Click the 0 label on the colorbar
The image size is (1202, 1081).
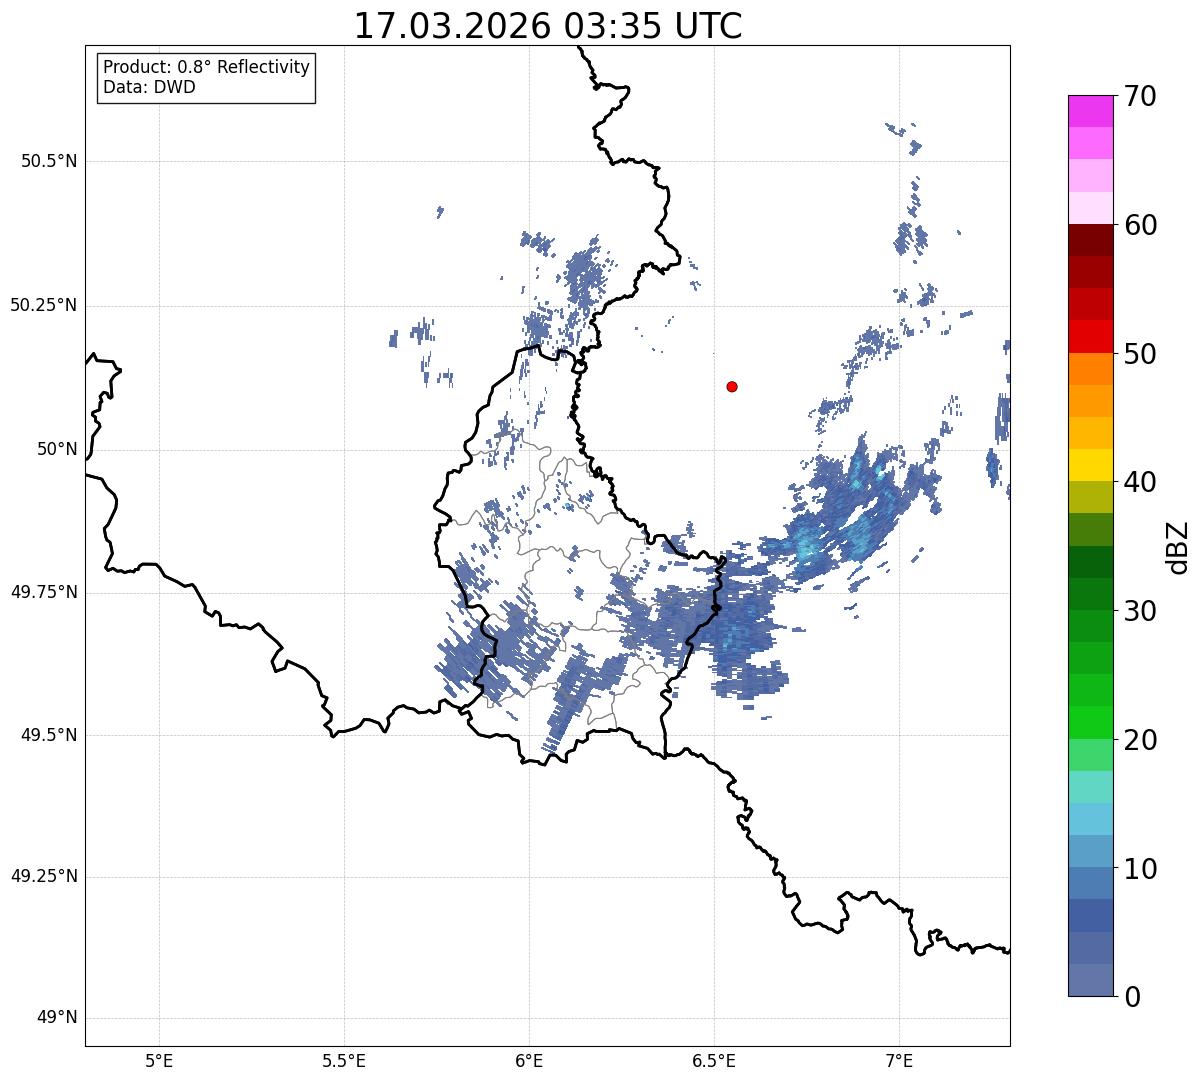pos(1133,996)
